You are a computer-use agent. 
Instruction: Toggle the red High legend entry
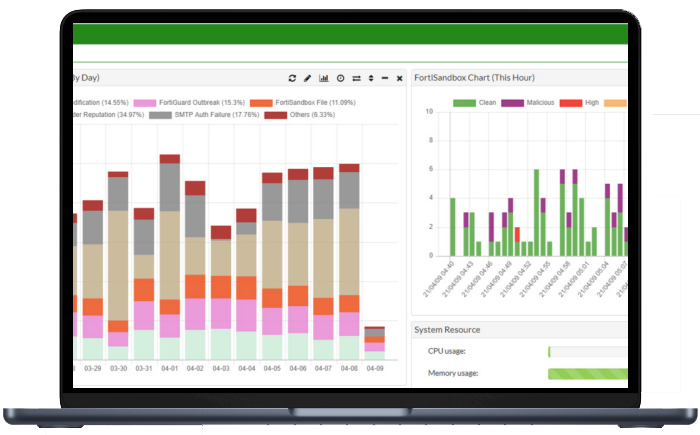click(579, 103)
